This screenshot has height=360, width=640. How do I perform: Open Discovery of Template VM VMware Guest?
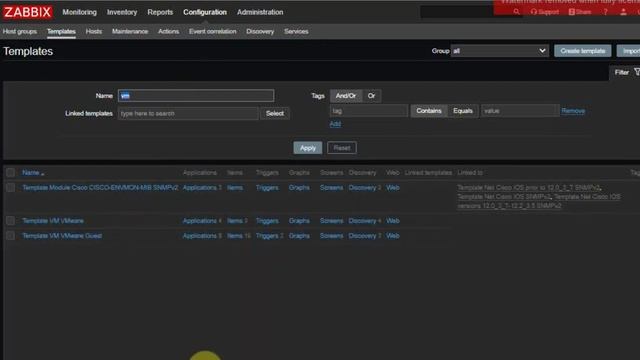coord(362,236)
